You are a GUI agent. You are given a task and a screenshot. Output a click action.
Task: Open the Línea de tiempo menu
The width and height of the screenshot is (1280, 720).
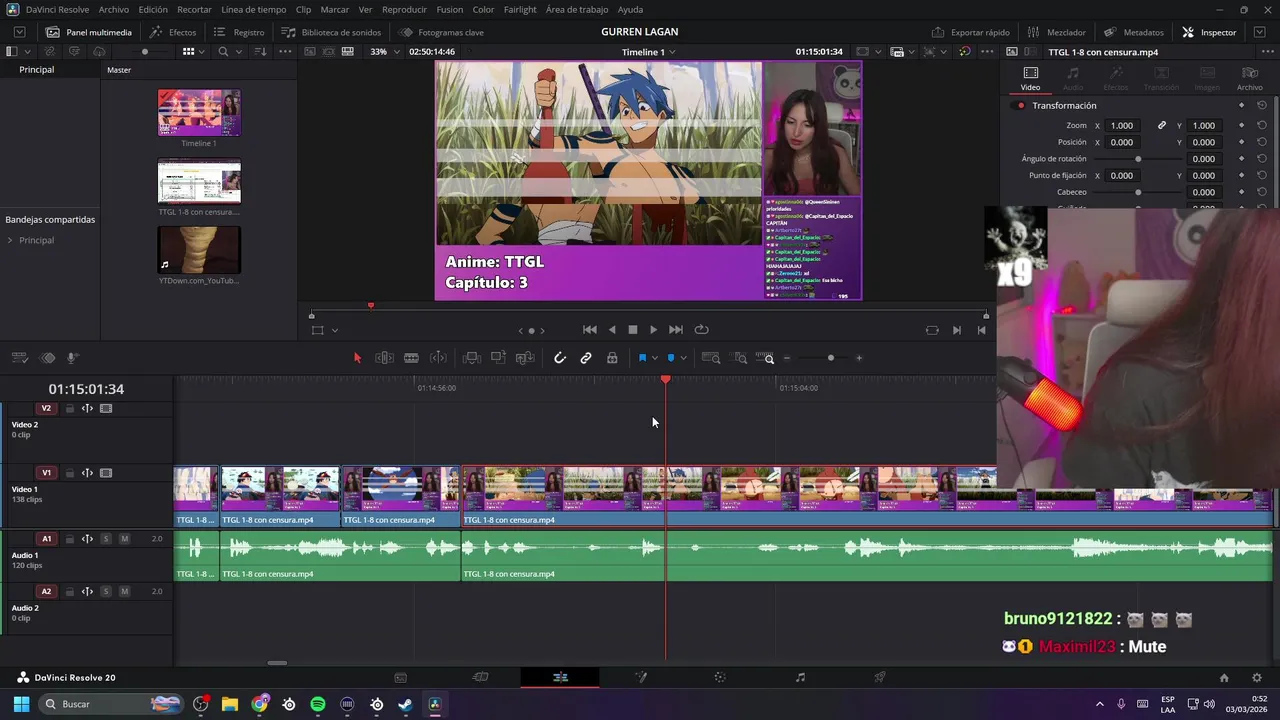click(253, 9)
